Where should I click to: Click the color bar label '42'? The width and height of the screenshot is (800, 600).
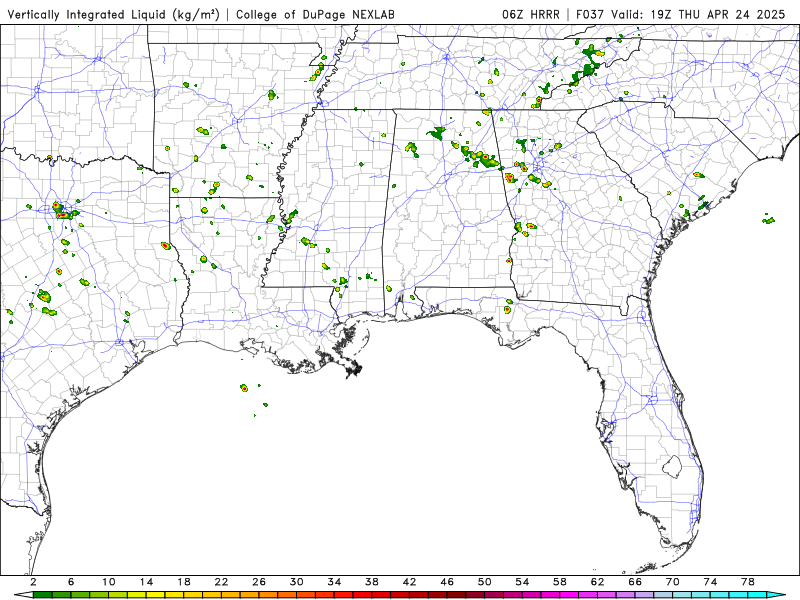point(410,582)
